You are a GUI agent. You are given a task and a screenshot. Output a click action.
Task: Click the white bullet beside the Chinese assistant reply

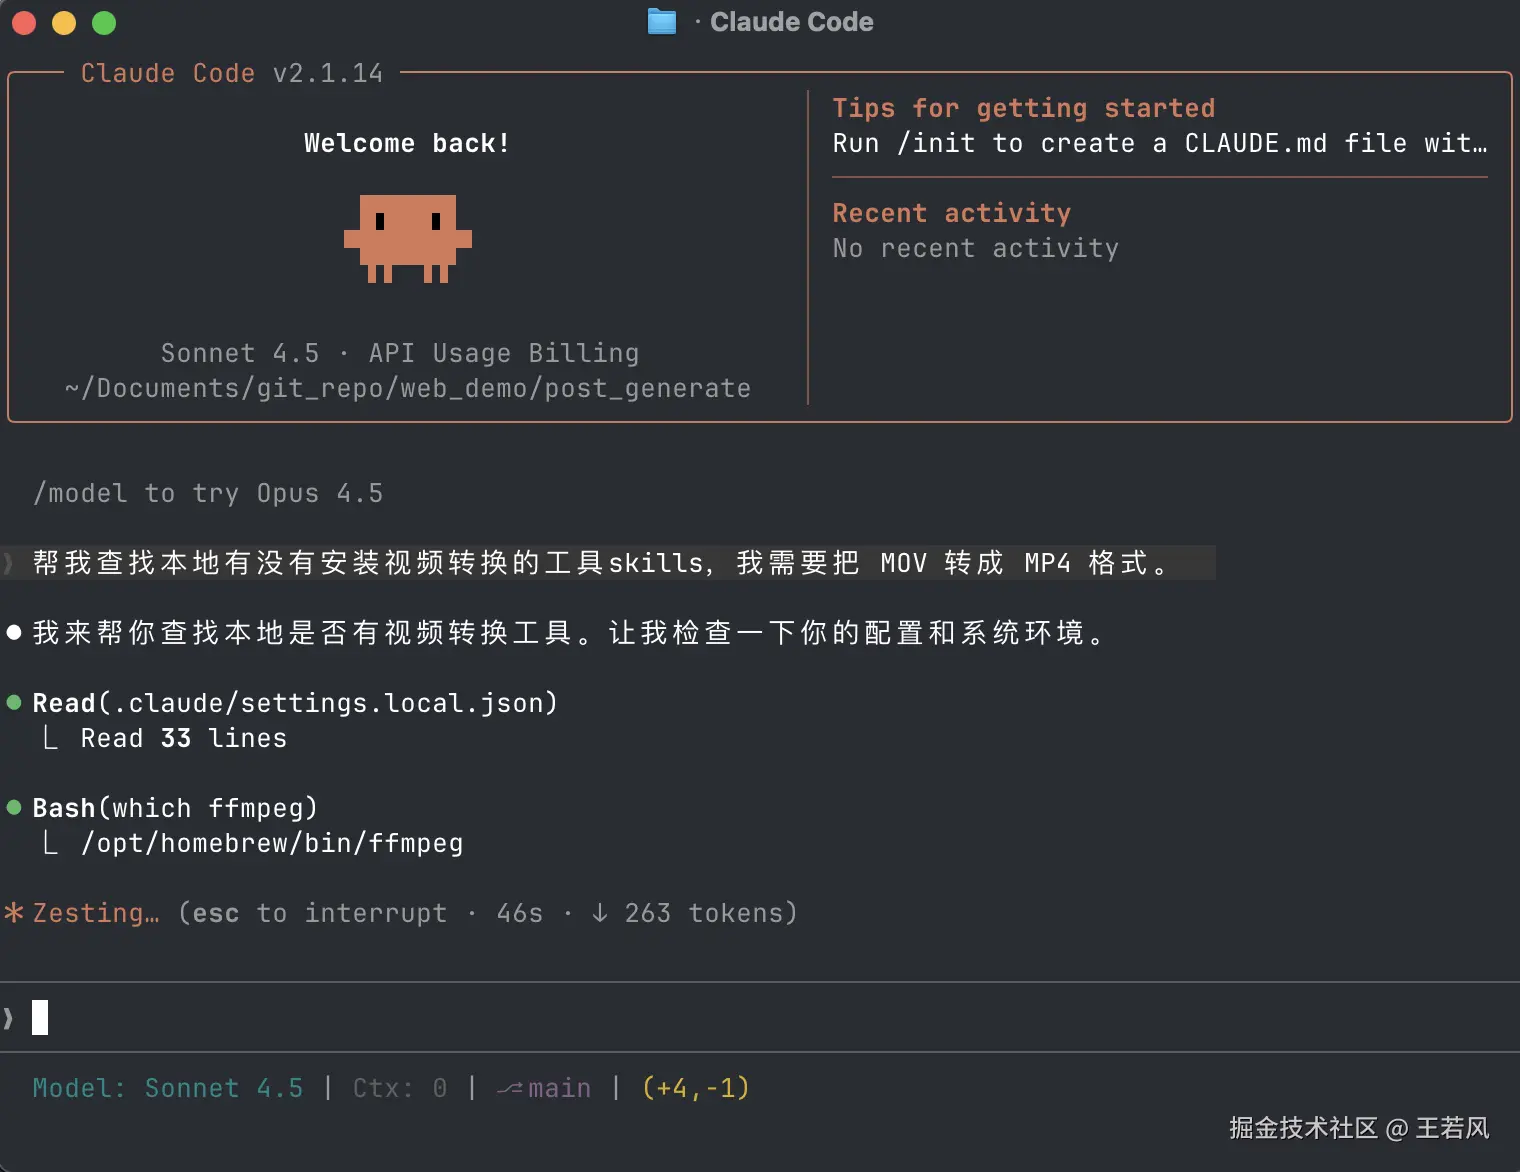click(14, 633)
